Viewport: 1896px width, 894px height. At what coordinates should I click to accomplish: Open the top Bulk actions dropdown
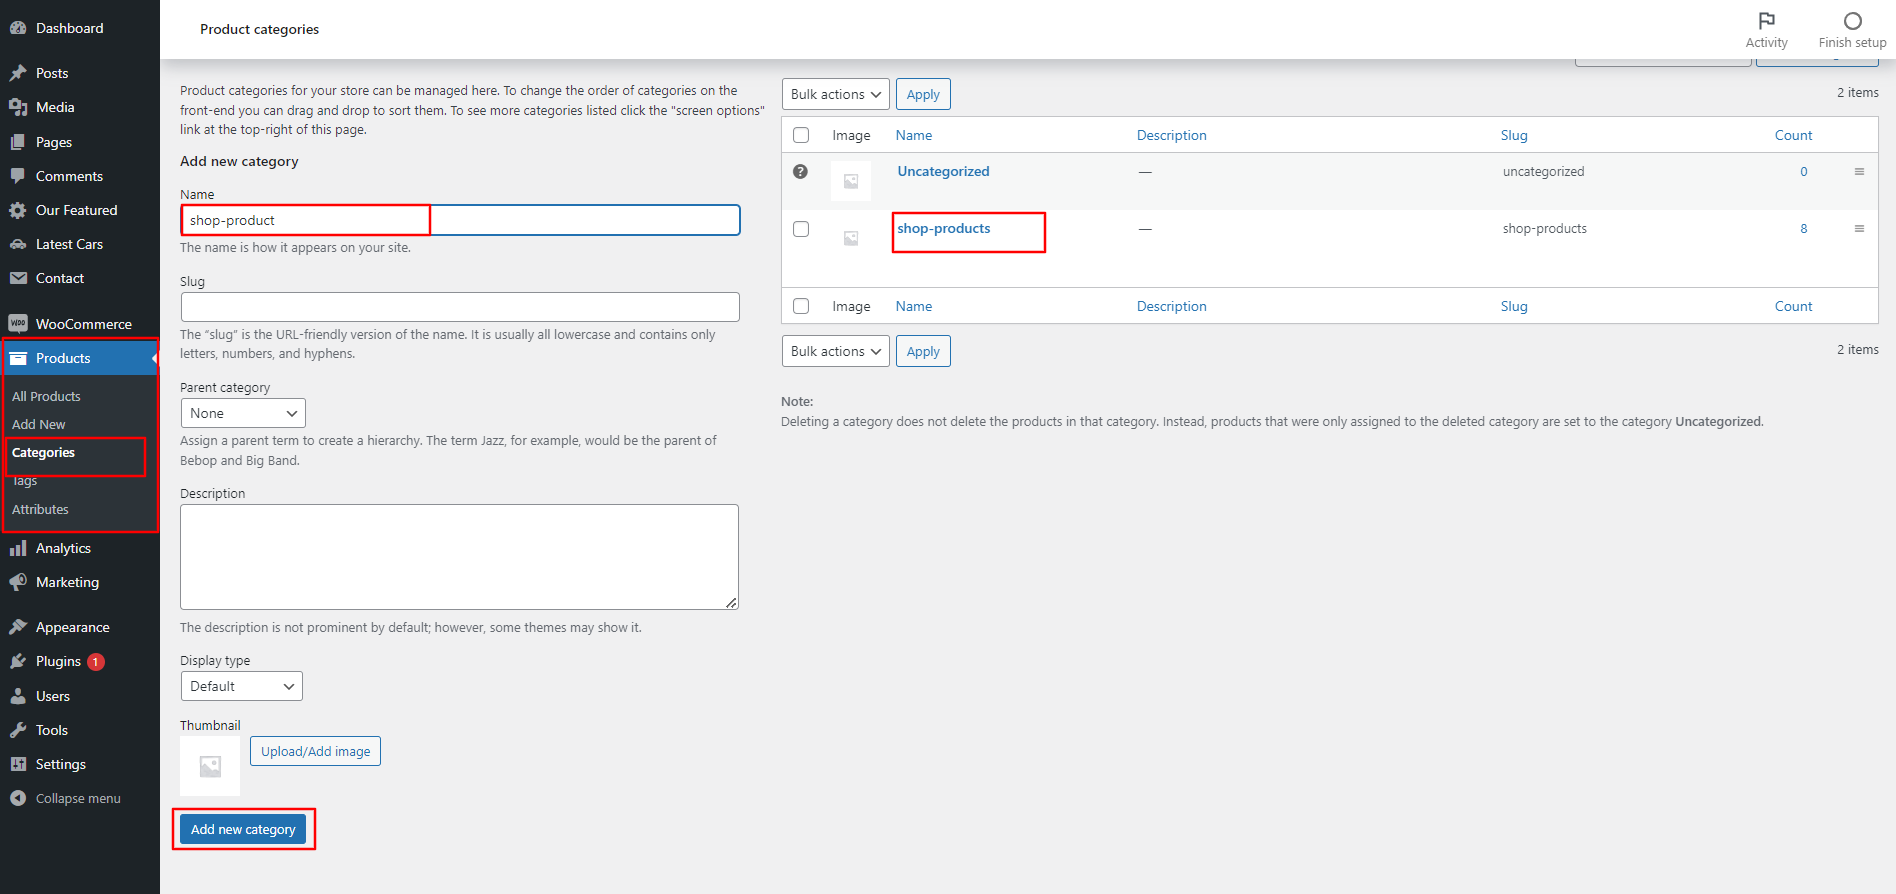point(836,94)
